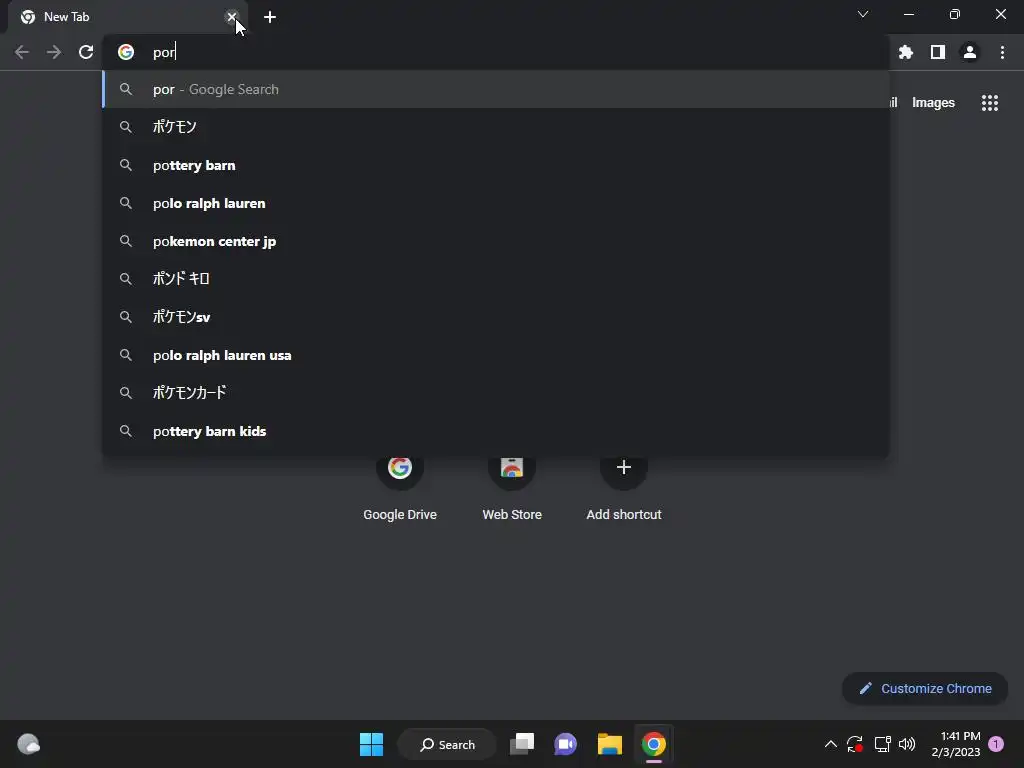The image size is (1024, 768).
Task: Select the New Tab tab
Action: click(124, 18)
